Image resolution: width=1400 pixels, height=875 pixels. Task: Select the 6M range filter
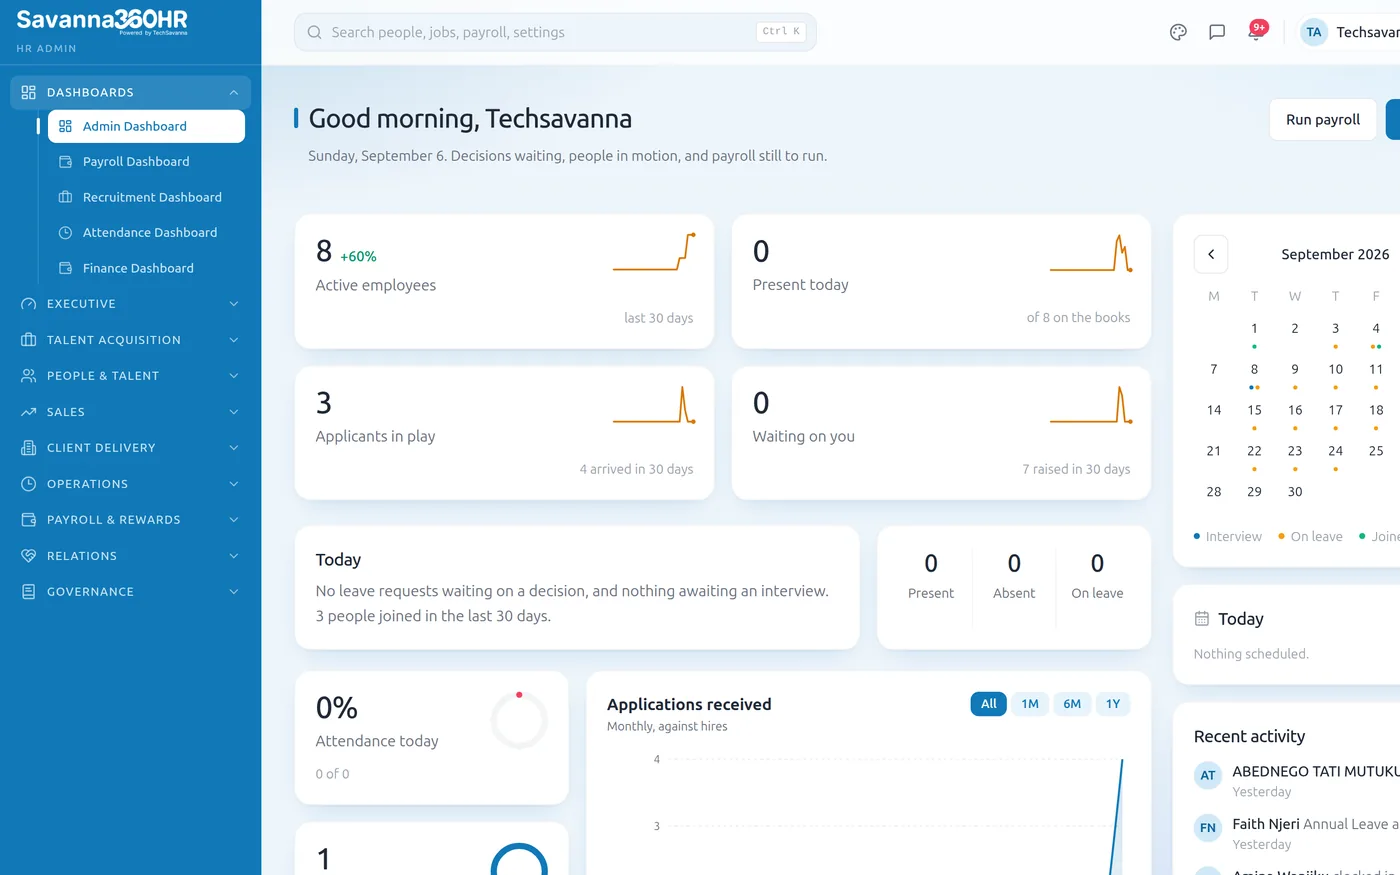[x=1072, y=704]
